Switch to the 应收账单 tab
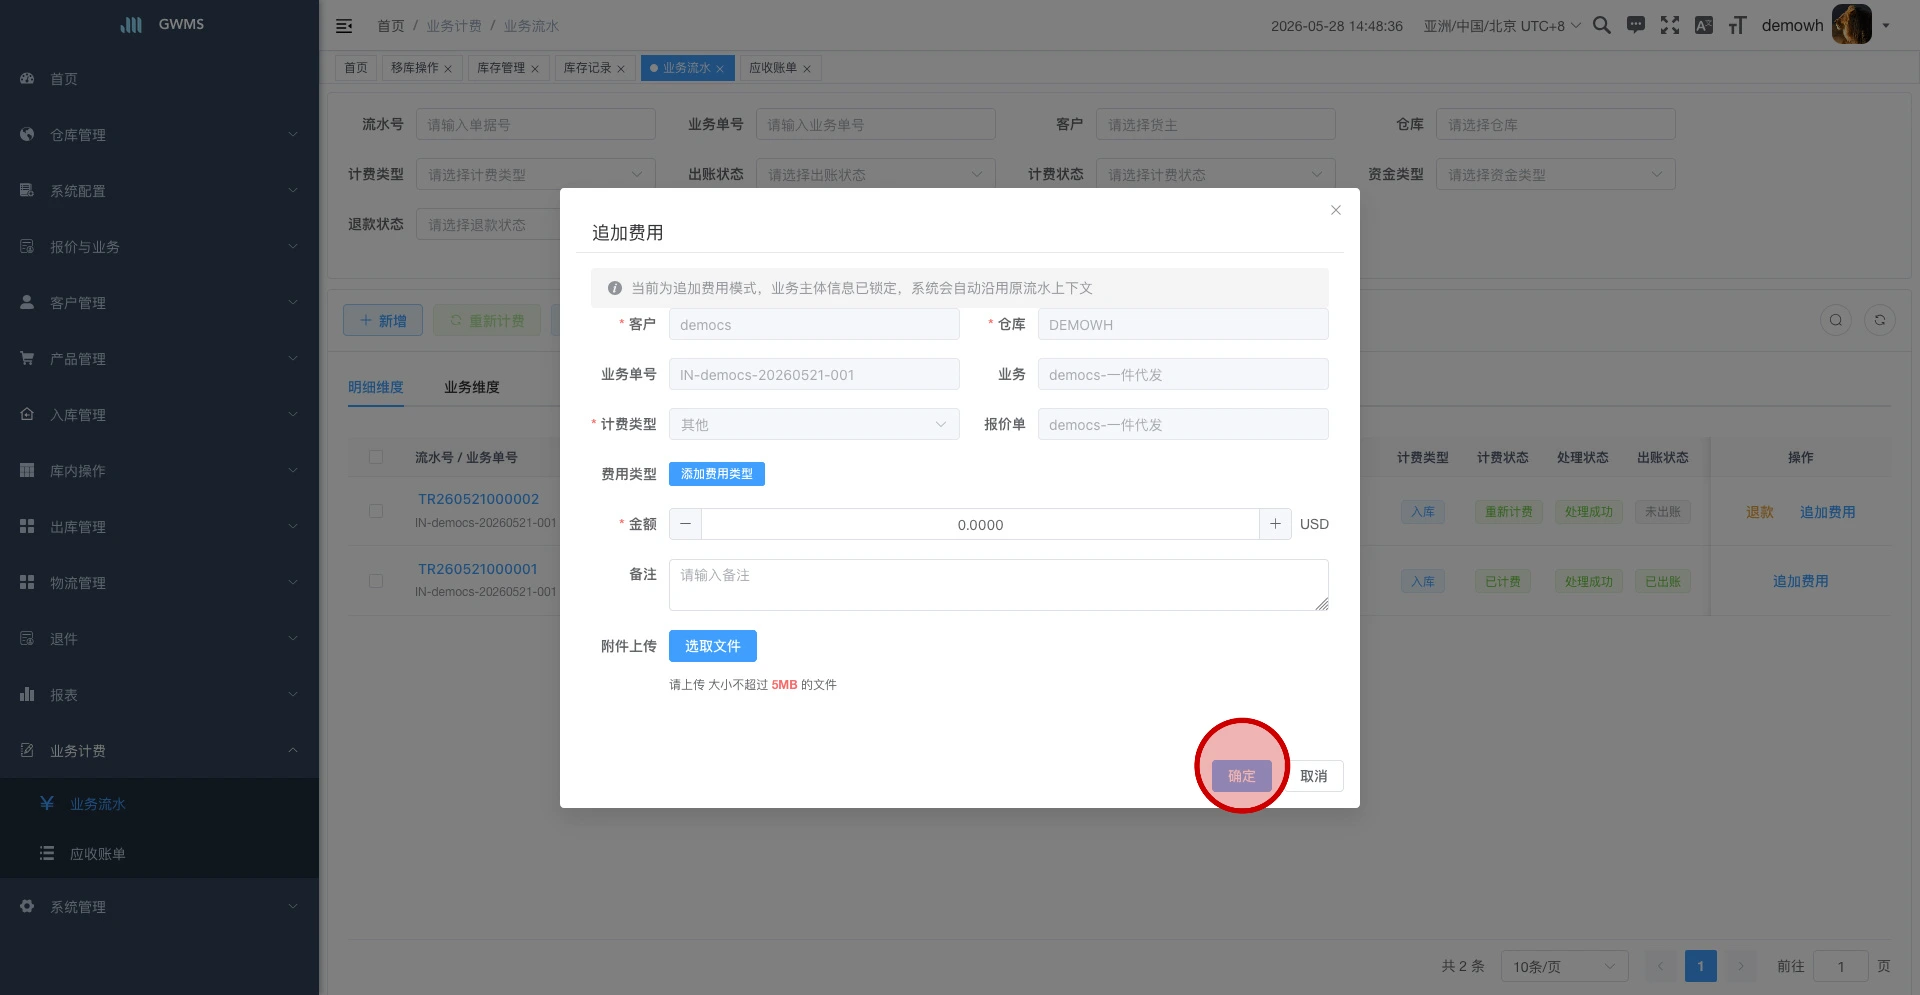Viewport: 1920px width, 995px height. tap(780, 68)
